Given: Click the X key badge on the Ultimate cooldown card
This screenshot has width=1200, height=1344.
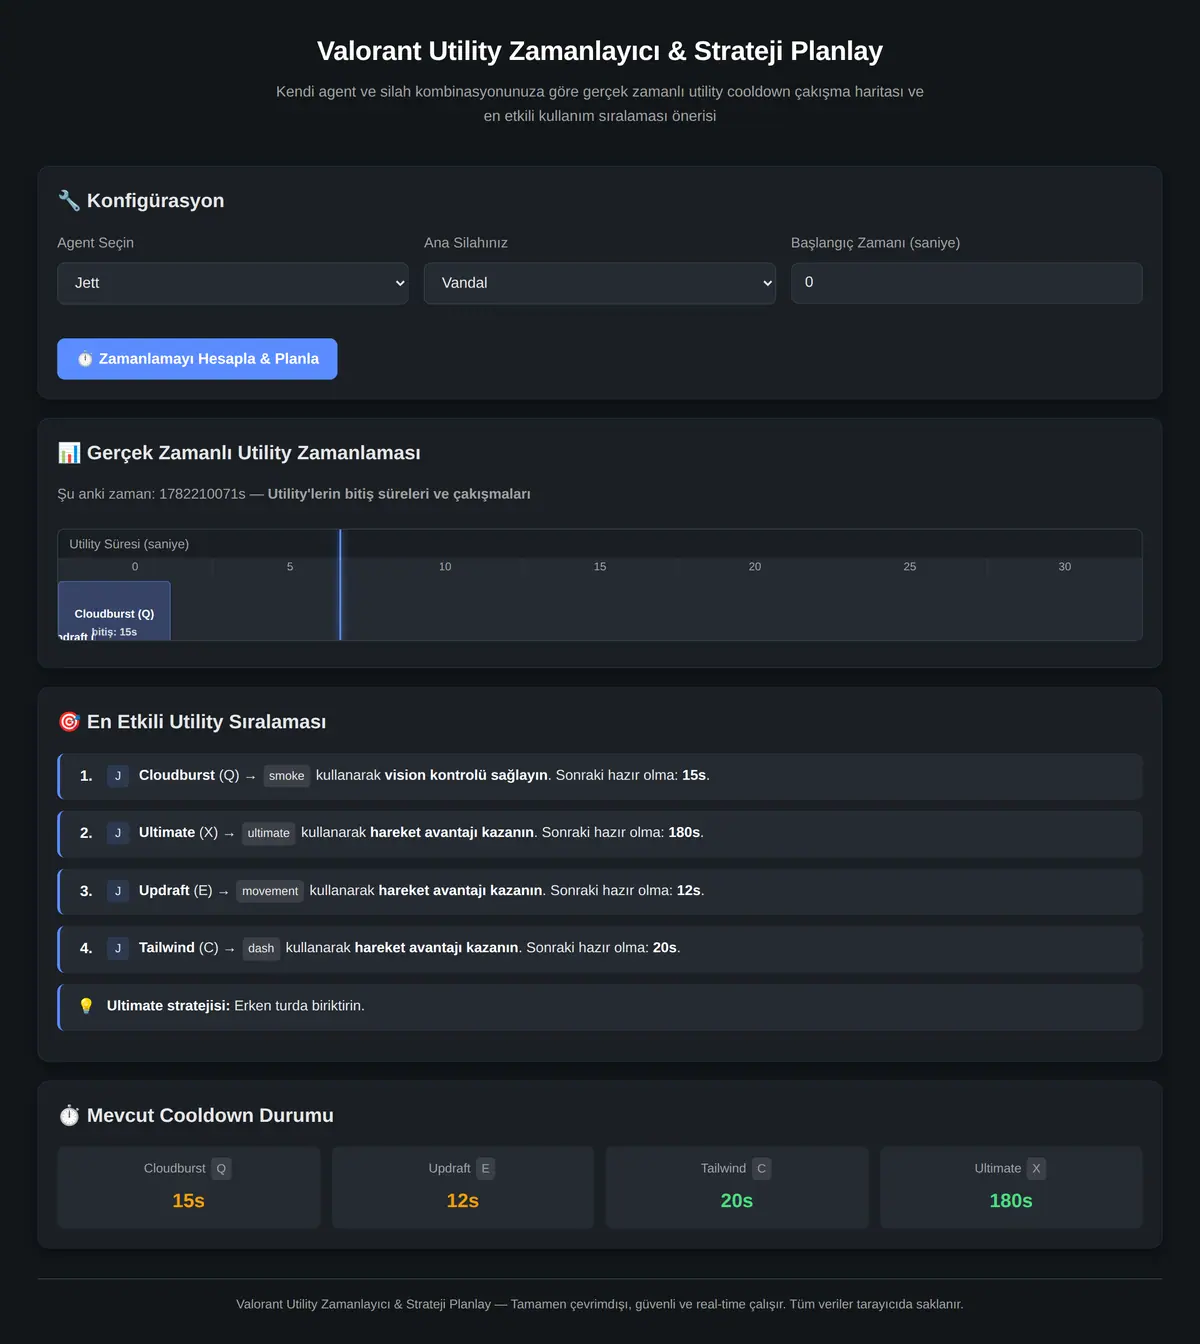Looking at the screenshot, I should click(x=1036, y=1168).
